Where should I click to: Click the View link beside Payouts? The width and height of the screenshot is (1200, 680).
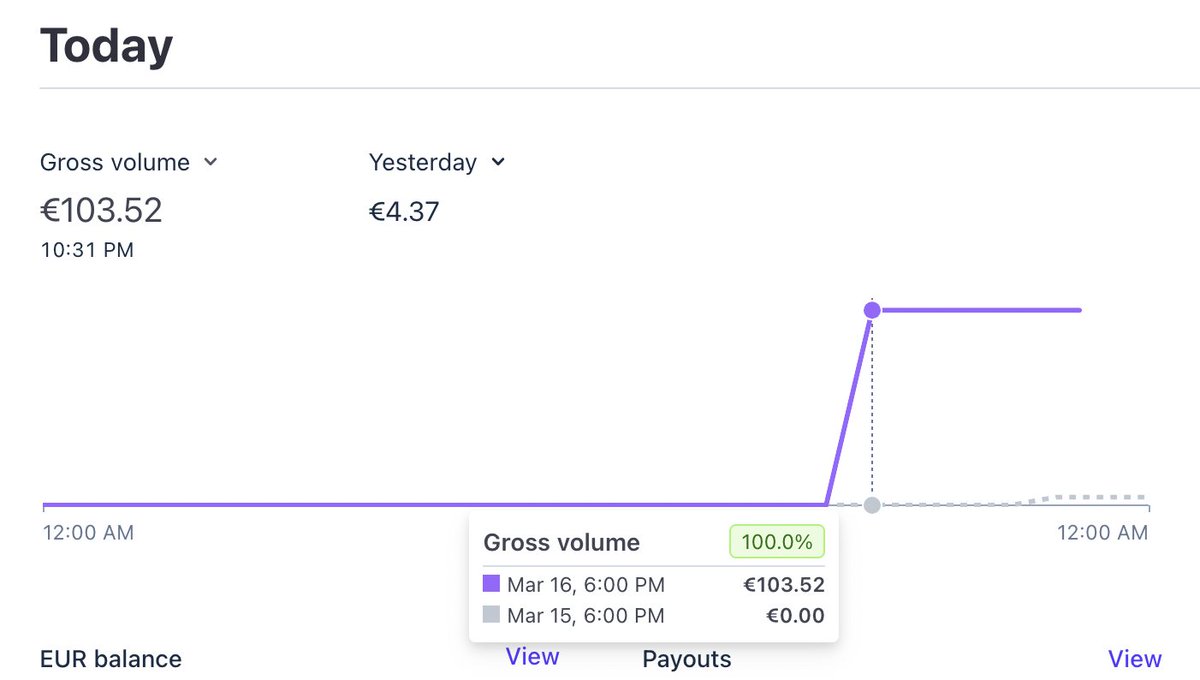coord(1135,659)
